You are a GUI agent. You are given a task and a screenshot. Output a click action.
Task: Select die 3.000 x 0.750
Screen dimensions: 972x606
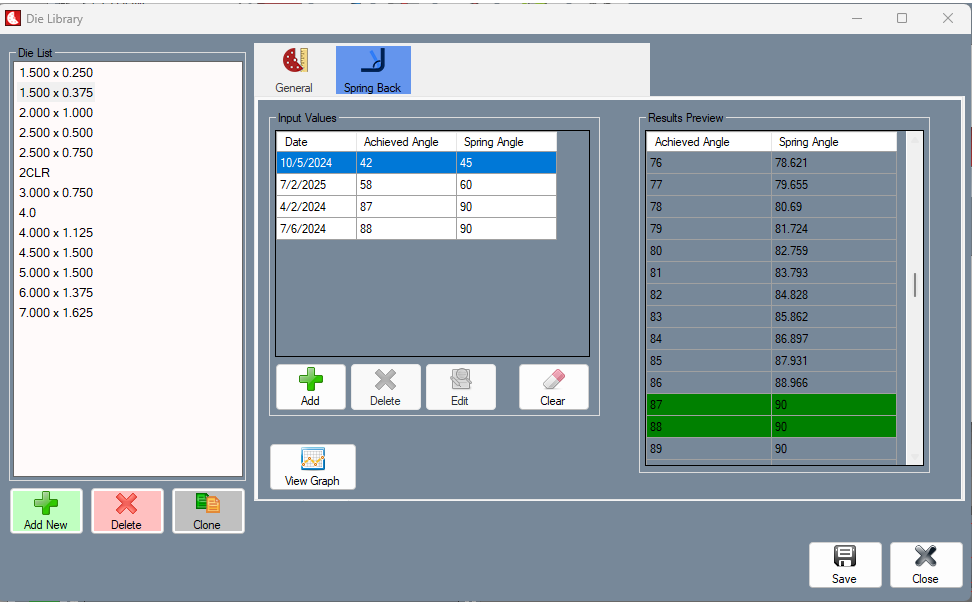tap(56, 193)
